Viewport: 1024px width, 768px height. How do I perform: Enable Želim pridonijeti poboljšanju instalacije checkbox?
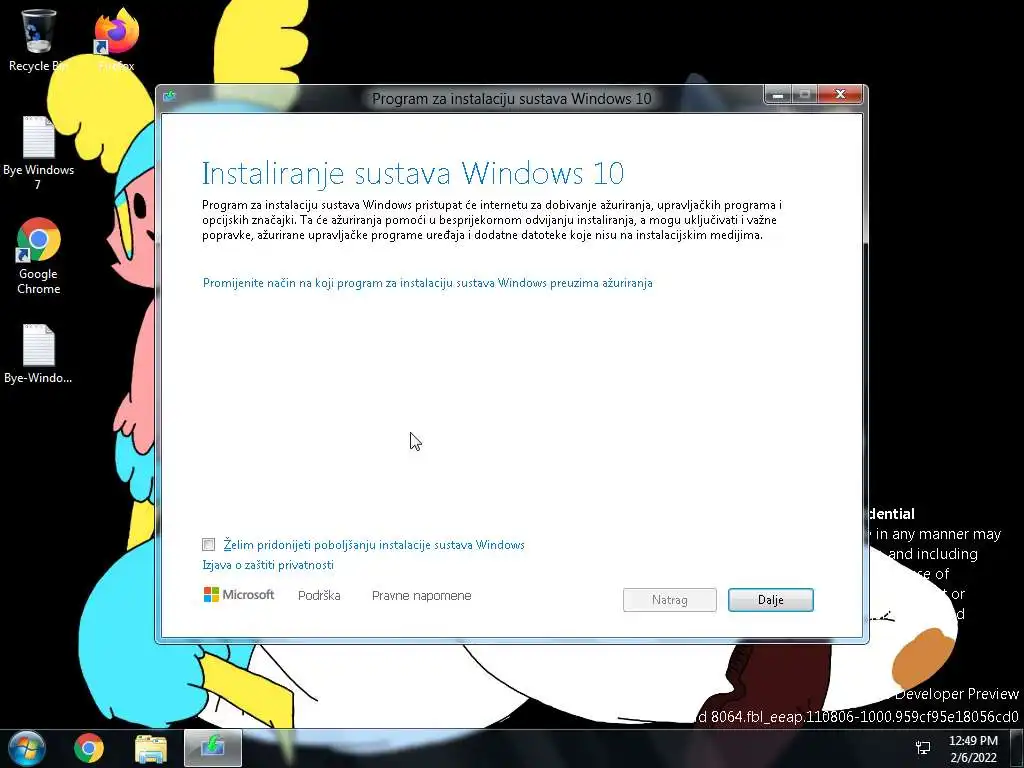[208, 545]
